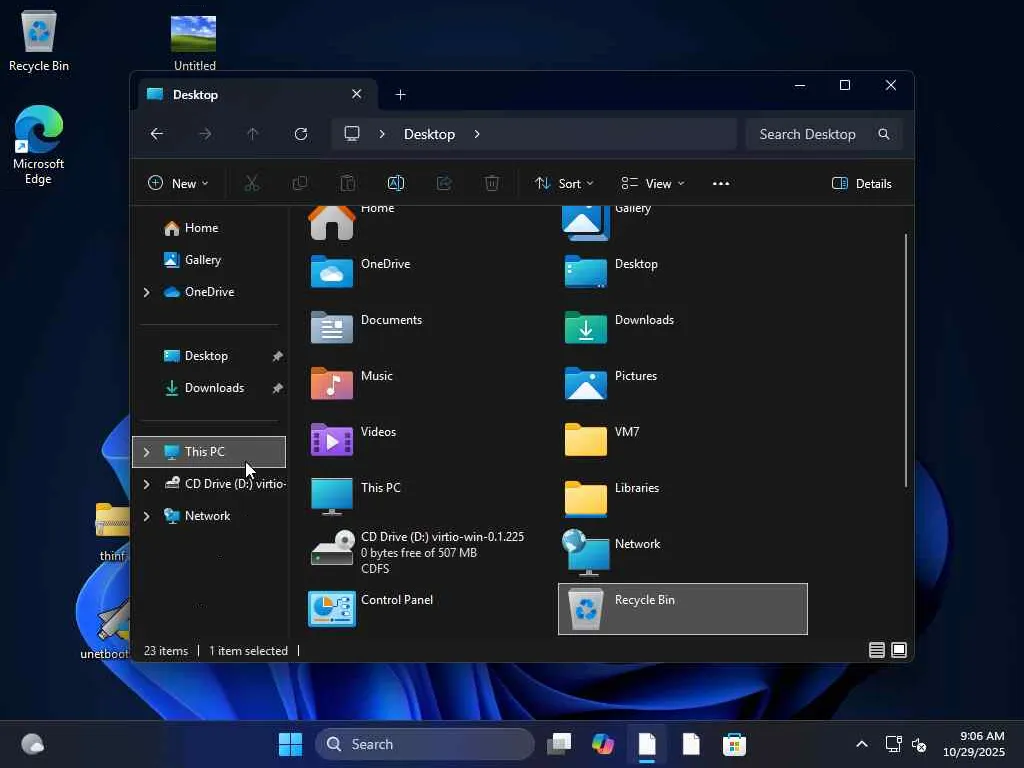1024x768 pixels.
Task: Open the View dropdown menu
Action: pyautogui.click(x=653, y=183)
